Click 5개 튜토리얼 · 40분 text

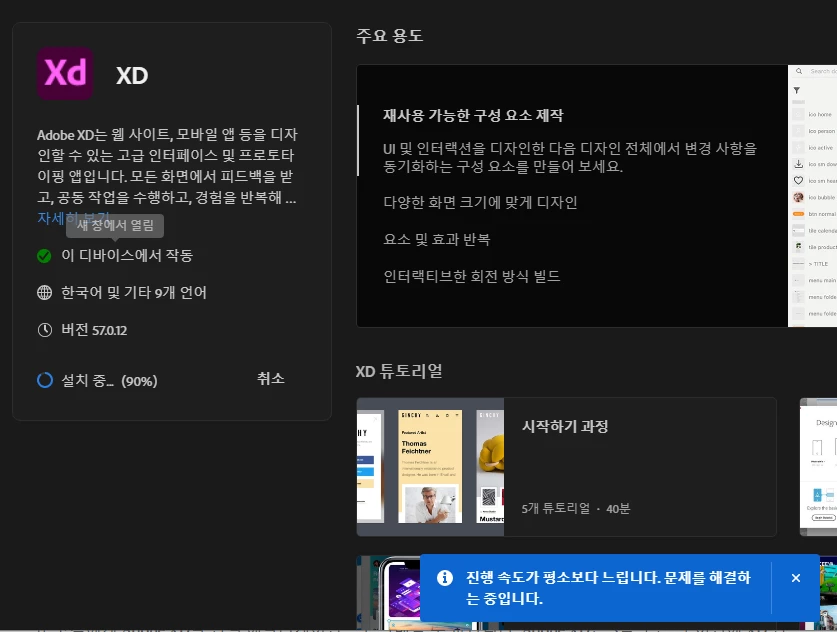(x=575, y=508)
